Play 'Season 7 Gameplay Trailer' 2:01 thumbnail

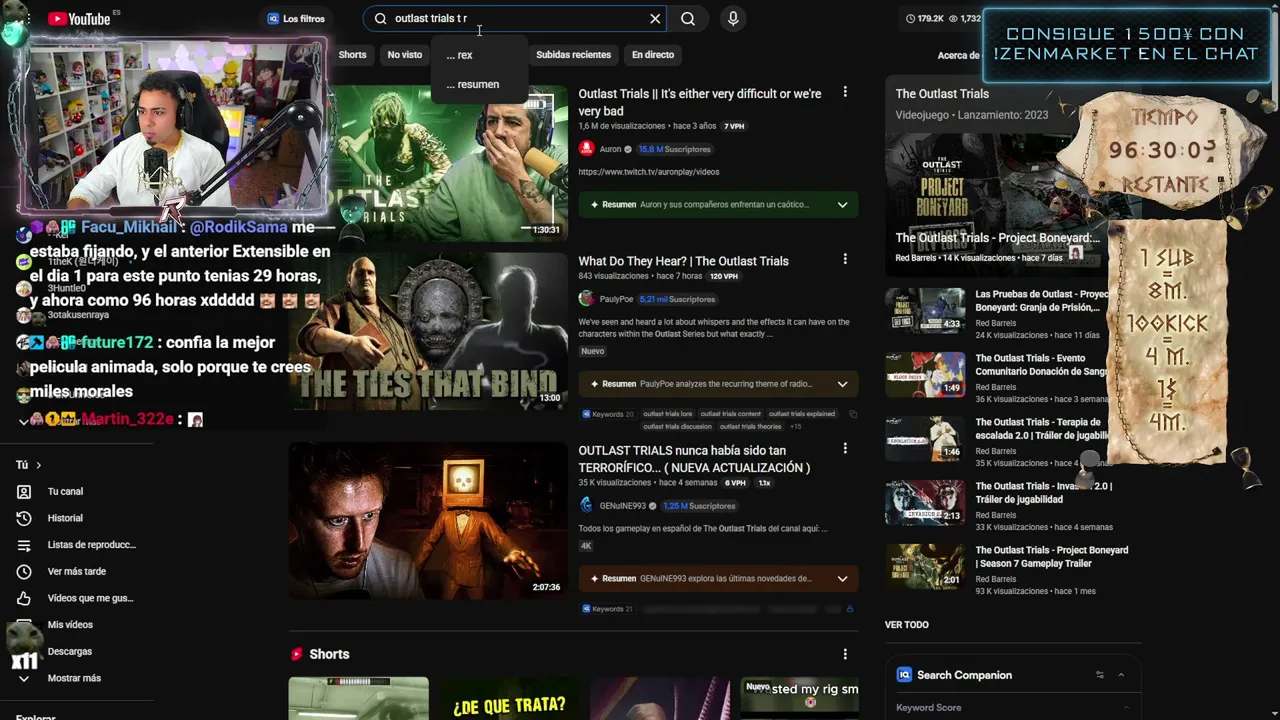coord(925,566)
